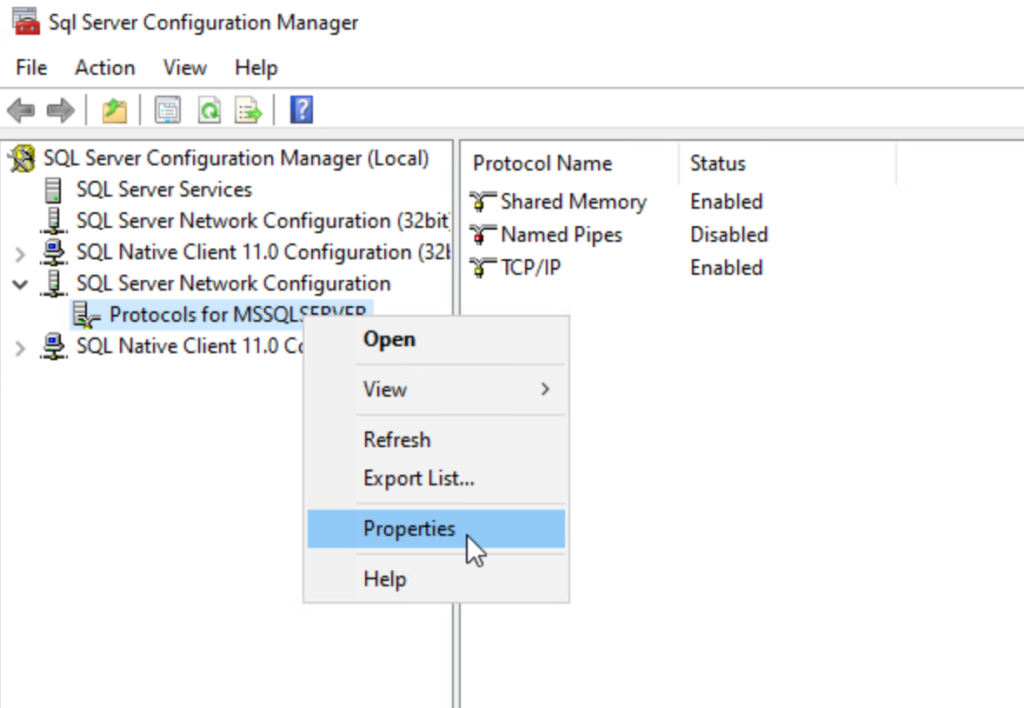Click the Export List toolbar icon
The width and height of the screenshot is (1024, 708).
point(247,110)
